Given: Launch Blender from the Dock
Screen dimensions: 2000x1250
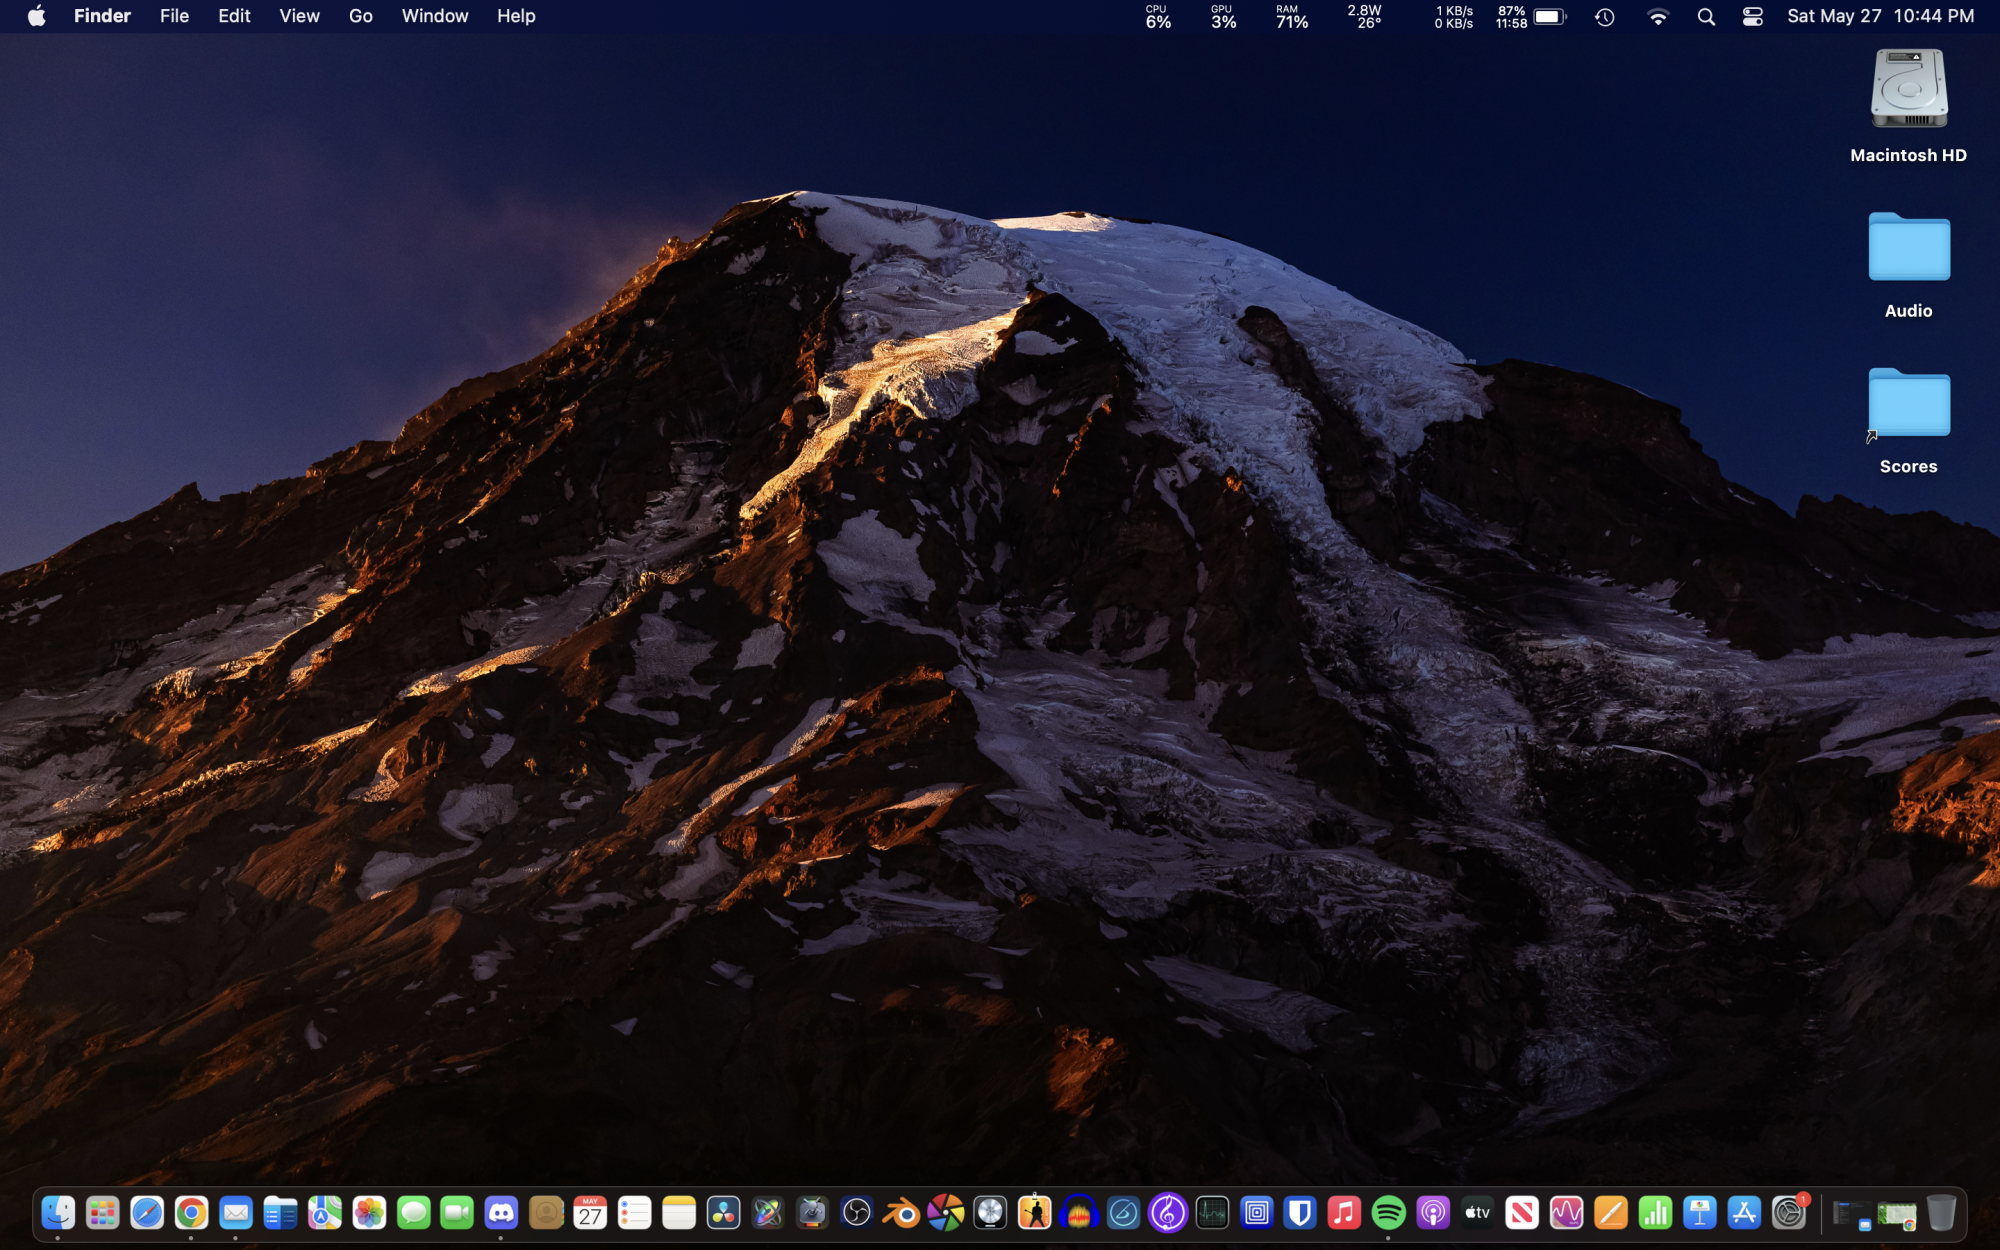Looking at the screenshot, I should (901, 1213).
